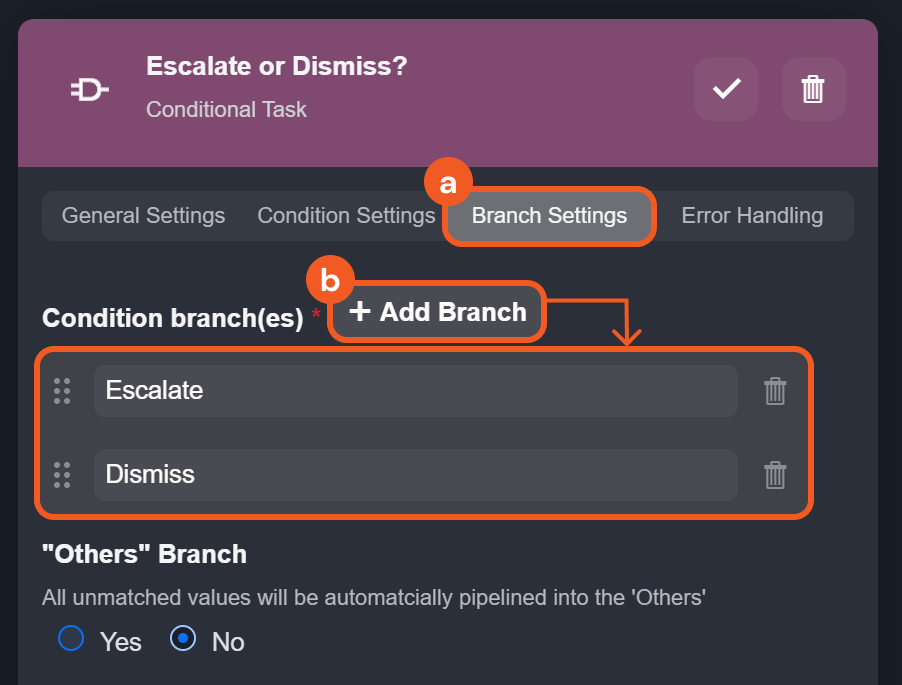
Task: Focus the Dismiss branch name field
Action: click(415, 475)
